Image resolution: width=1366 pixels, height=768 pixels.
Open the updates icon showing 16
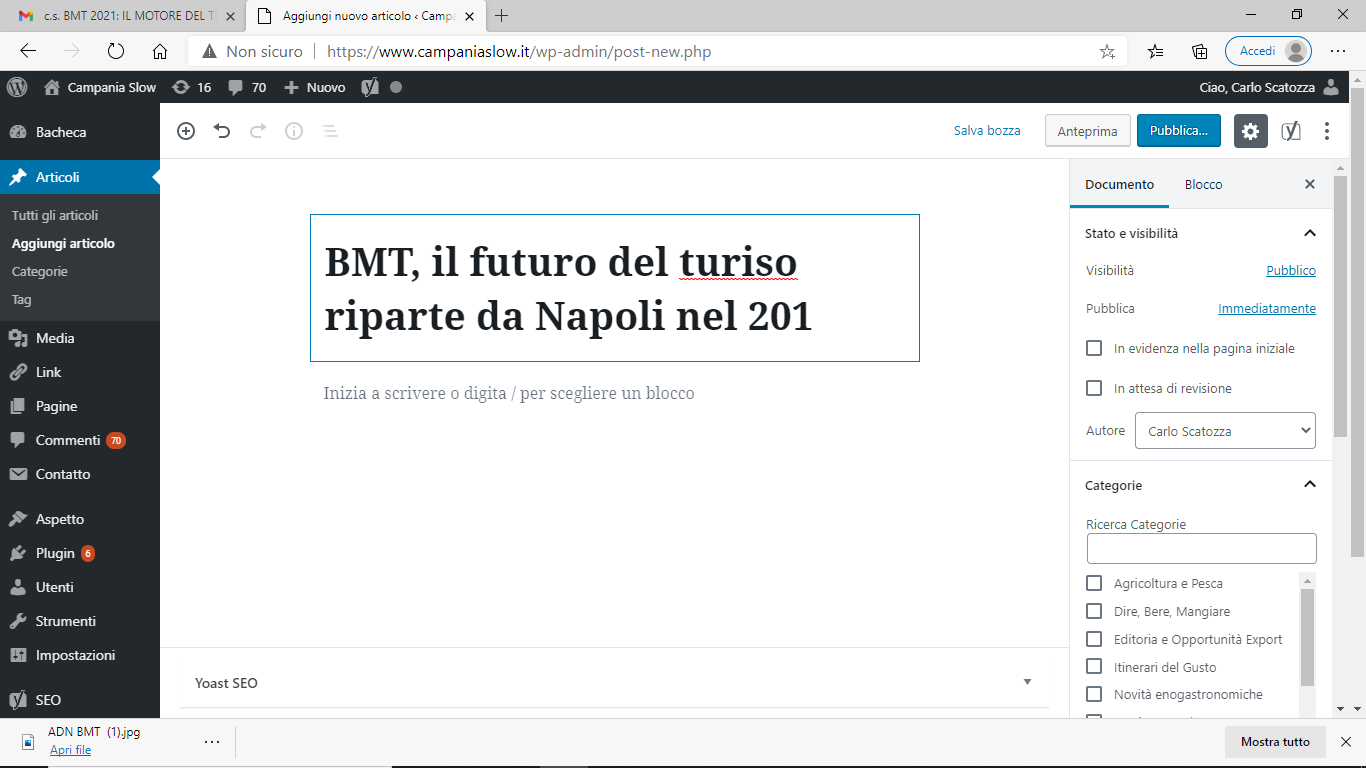coord(192,87)
